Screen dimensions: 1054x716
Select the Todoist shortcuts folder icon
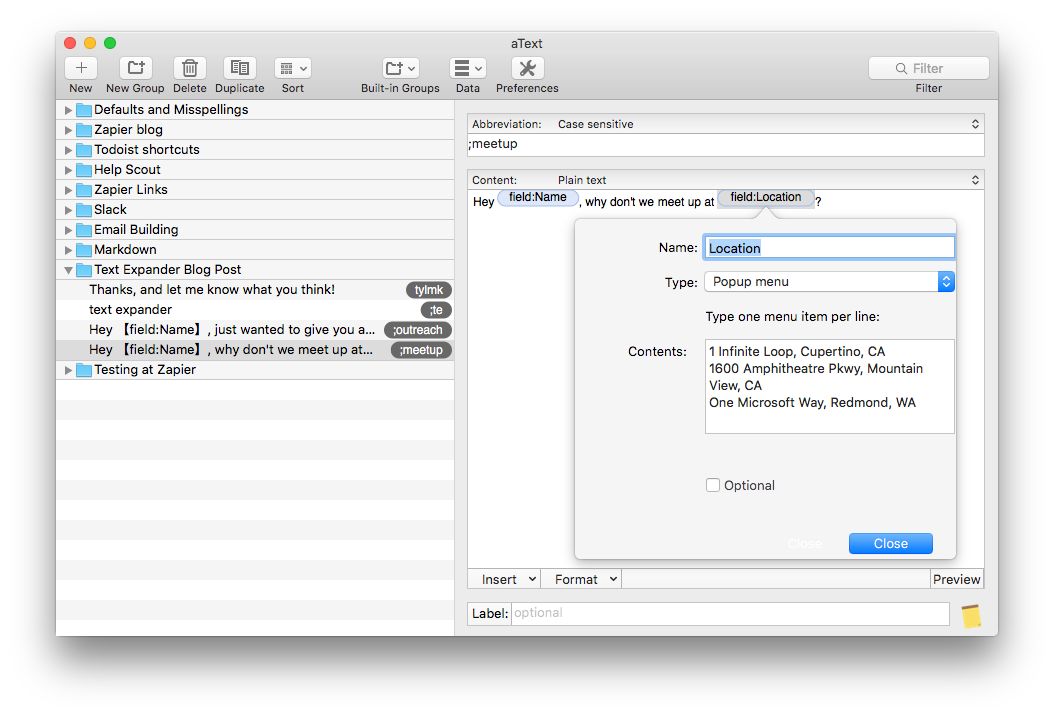click(84, 150)
